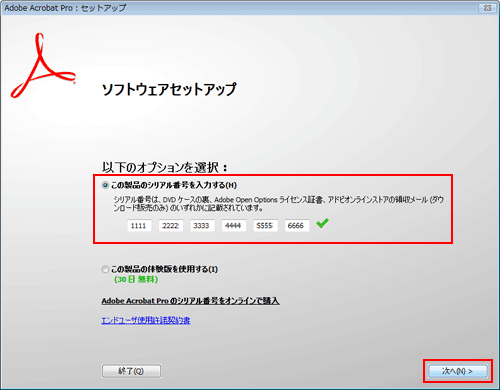The width and height of the screenshot is (500, 390).
Task: Open the end user license agreement link
Action: (146, 321)
